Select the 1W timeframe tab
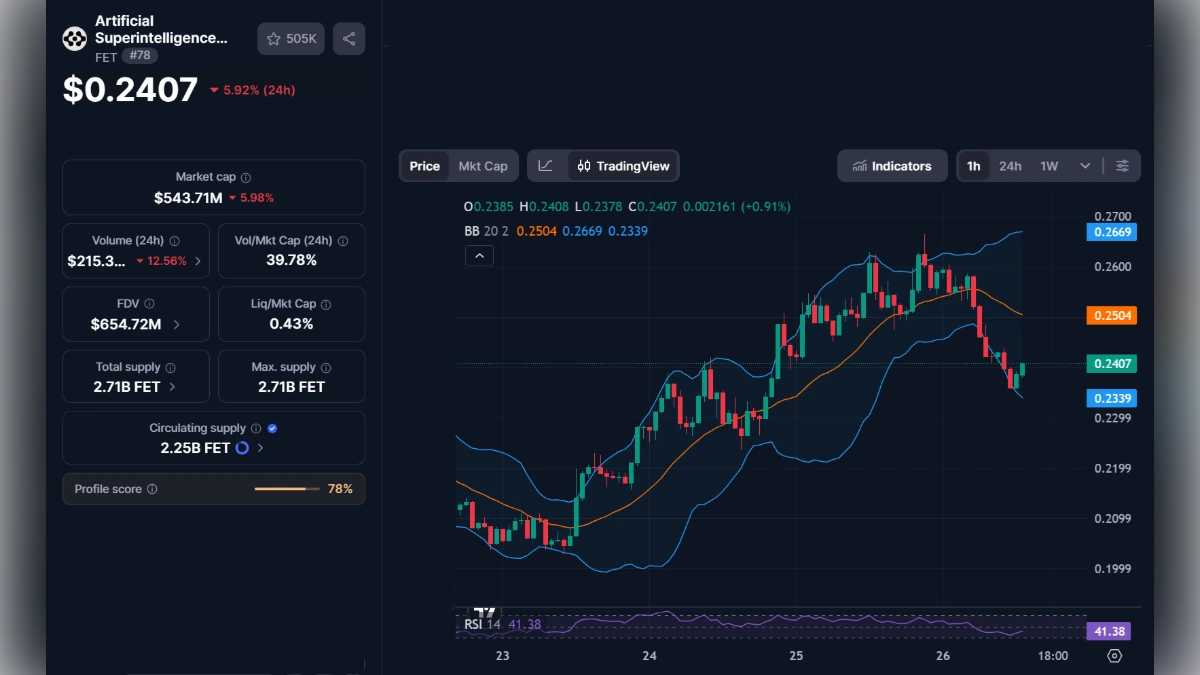 point(1047,165)
